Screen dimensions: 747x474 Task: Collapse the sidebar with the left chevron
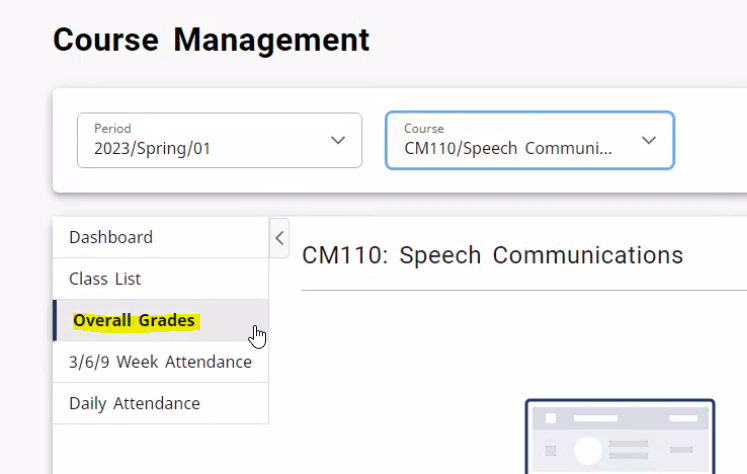[280, 238]
